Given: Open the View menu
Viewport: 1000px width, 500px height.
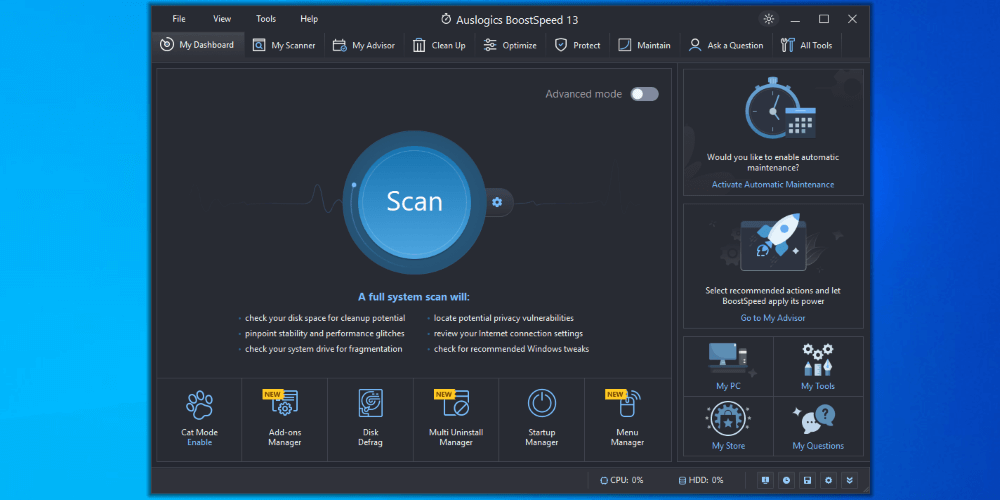Looking at the screenshot, I should click(222, 19).
